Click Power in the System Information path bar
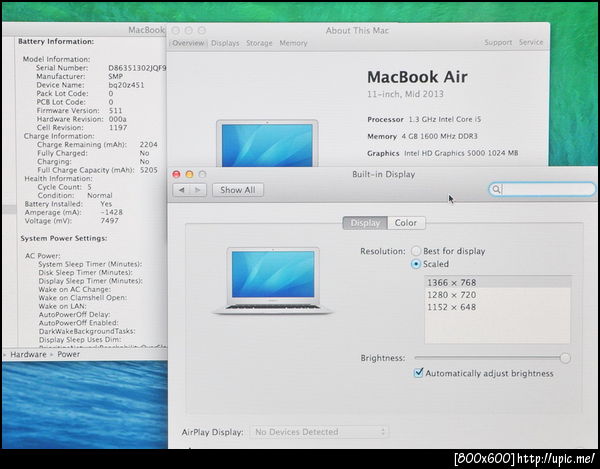This screenshot has width=600, height=469. 68,354
